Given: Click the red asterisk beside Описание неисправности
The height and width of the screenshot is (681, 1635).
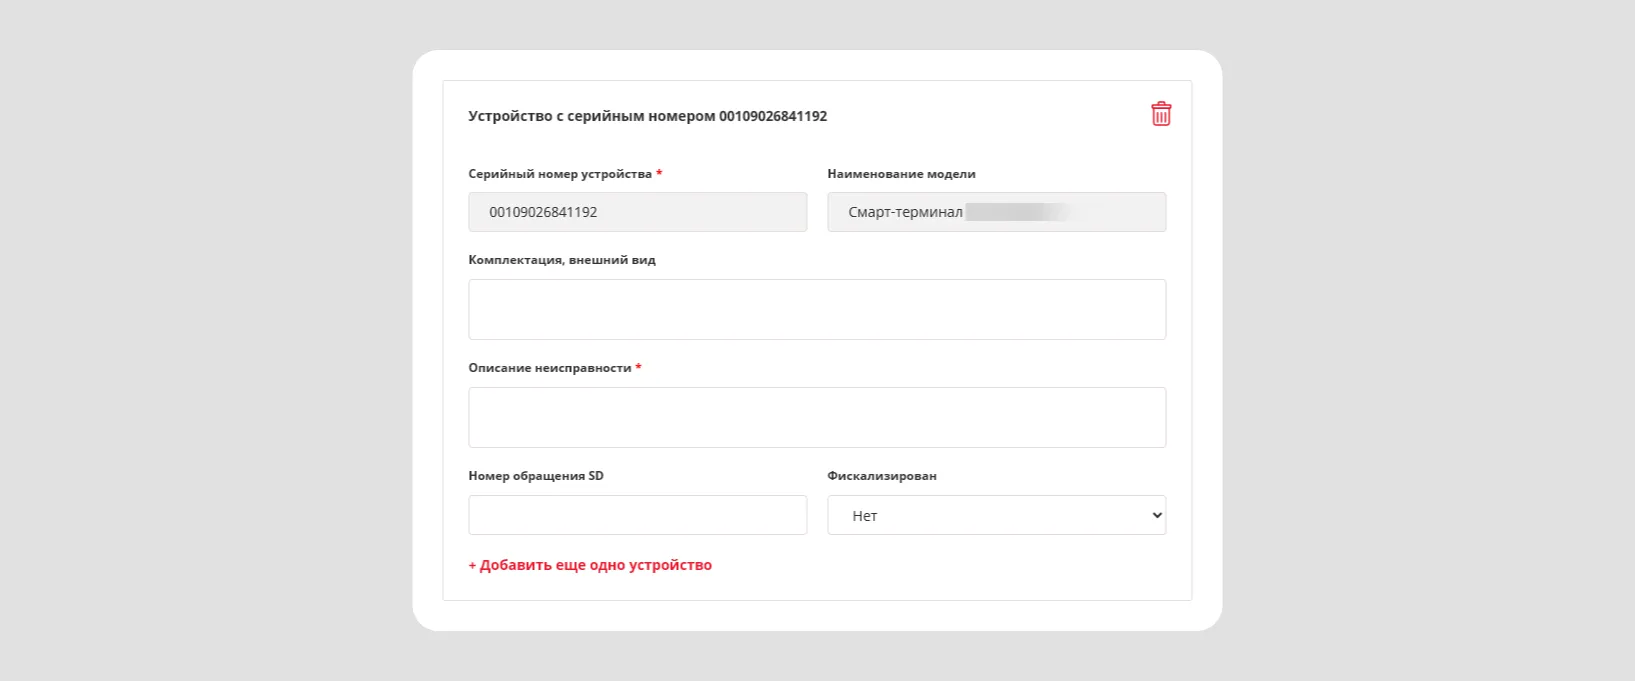Looking at the screenshot, I should (x=638, y=367).
